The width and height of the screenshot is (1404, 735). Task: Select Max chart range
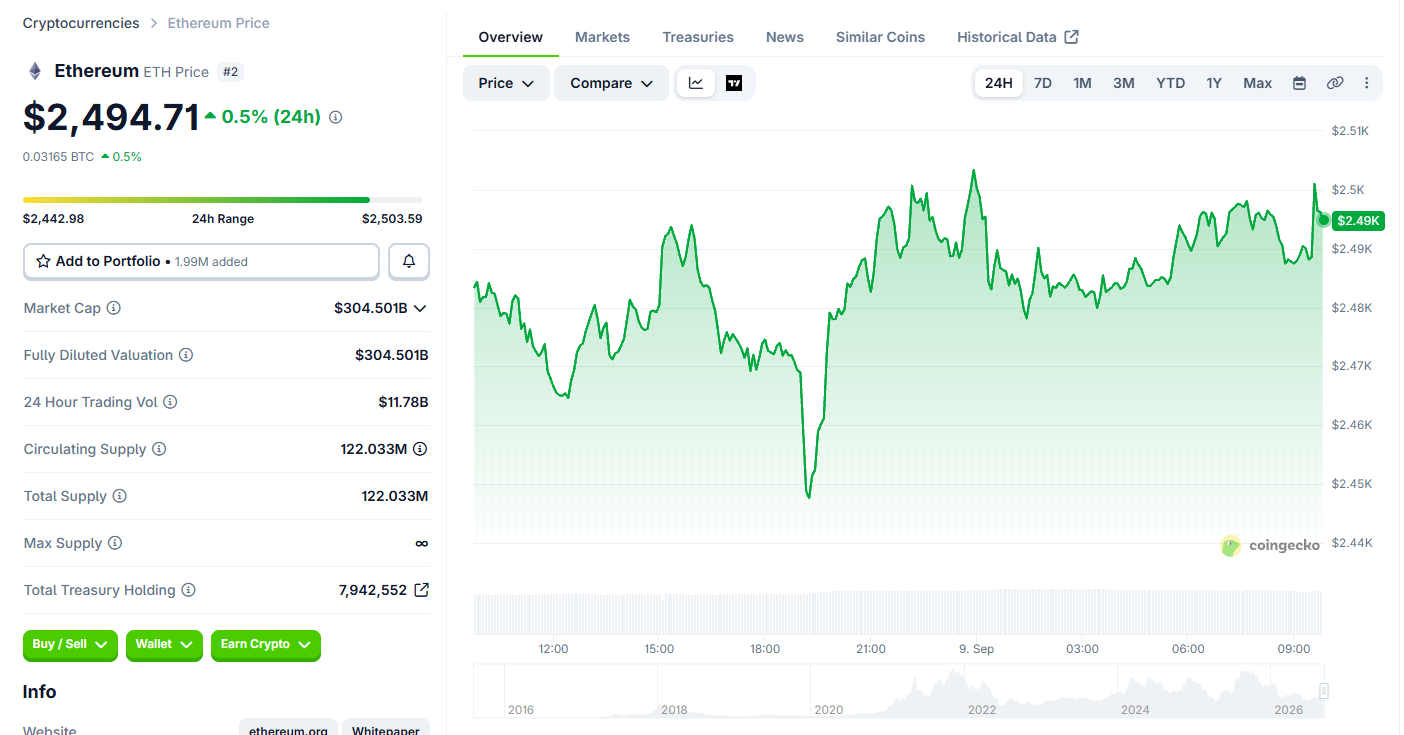coord(1258,83)
